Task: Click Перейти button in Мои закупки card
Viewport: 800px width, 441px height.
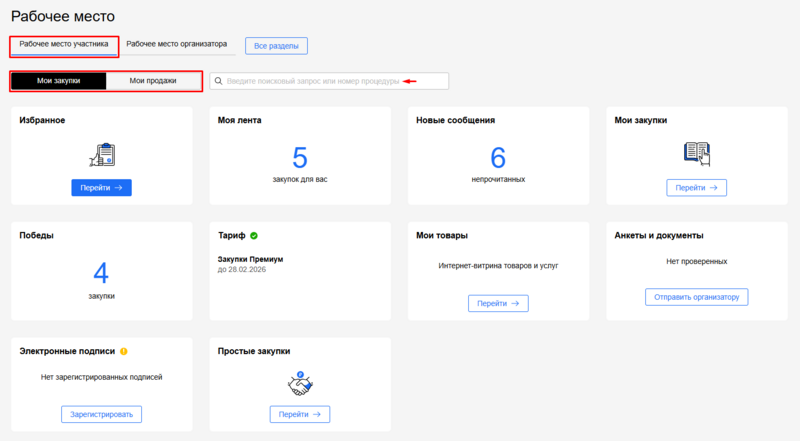Action: (x=696, y=188)
